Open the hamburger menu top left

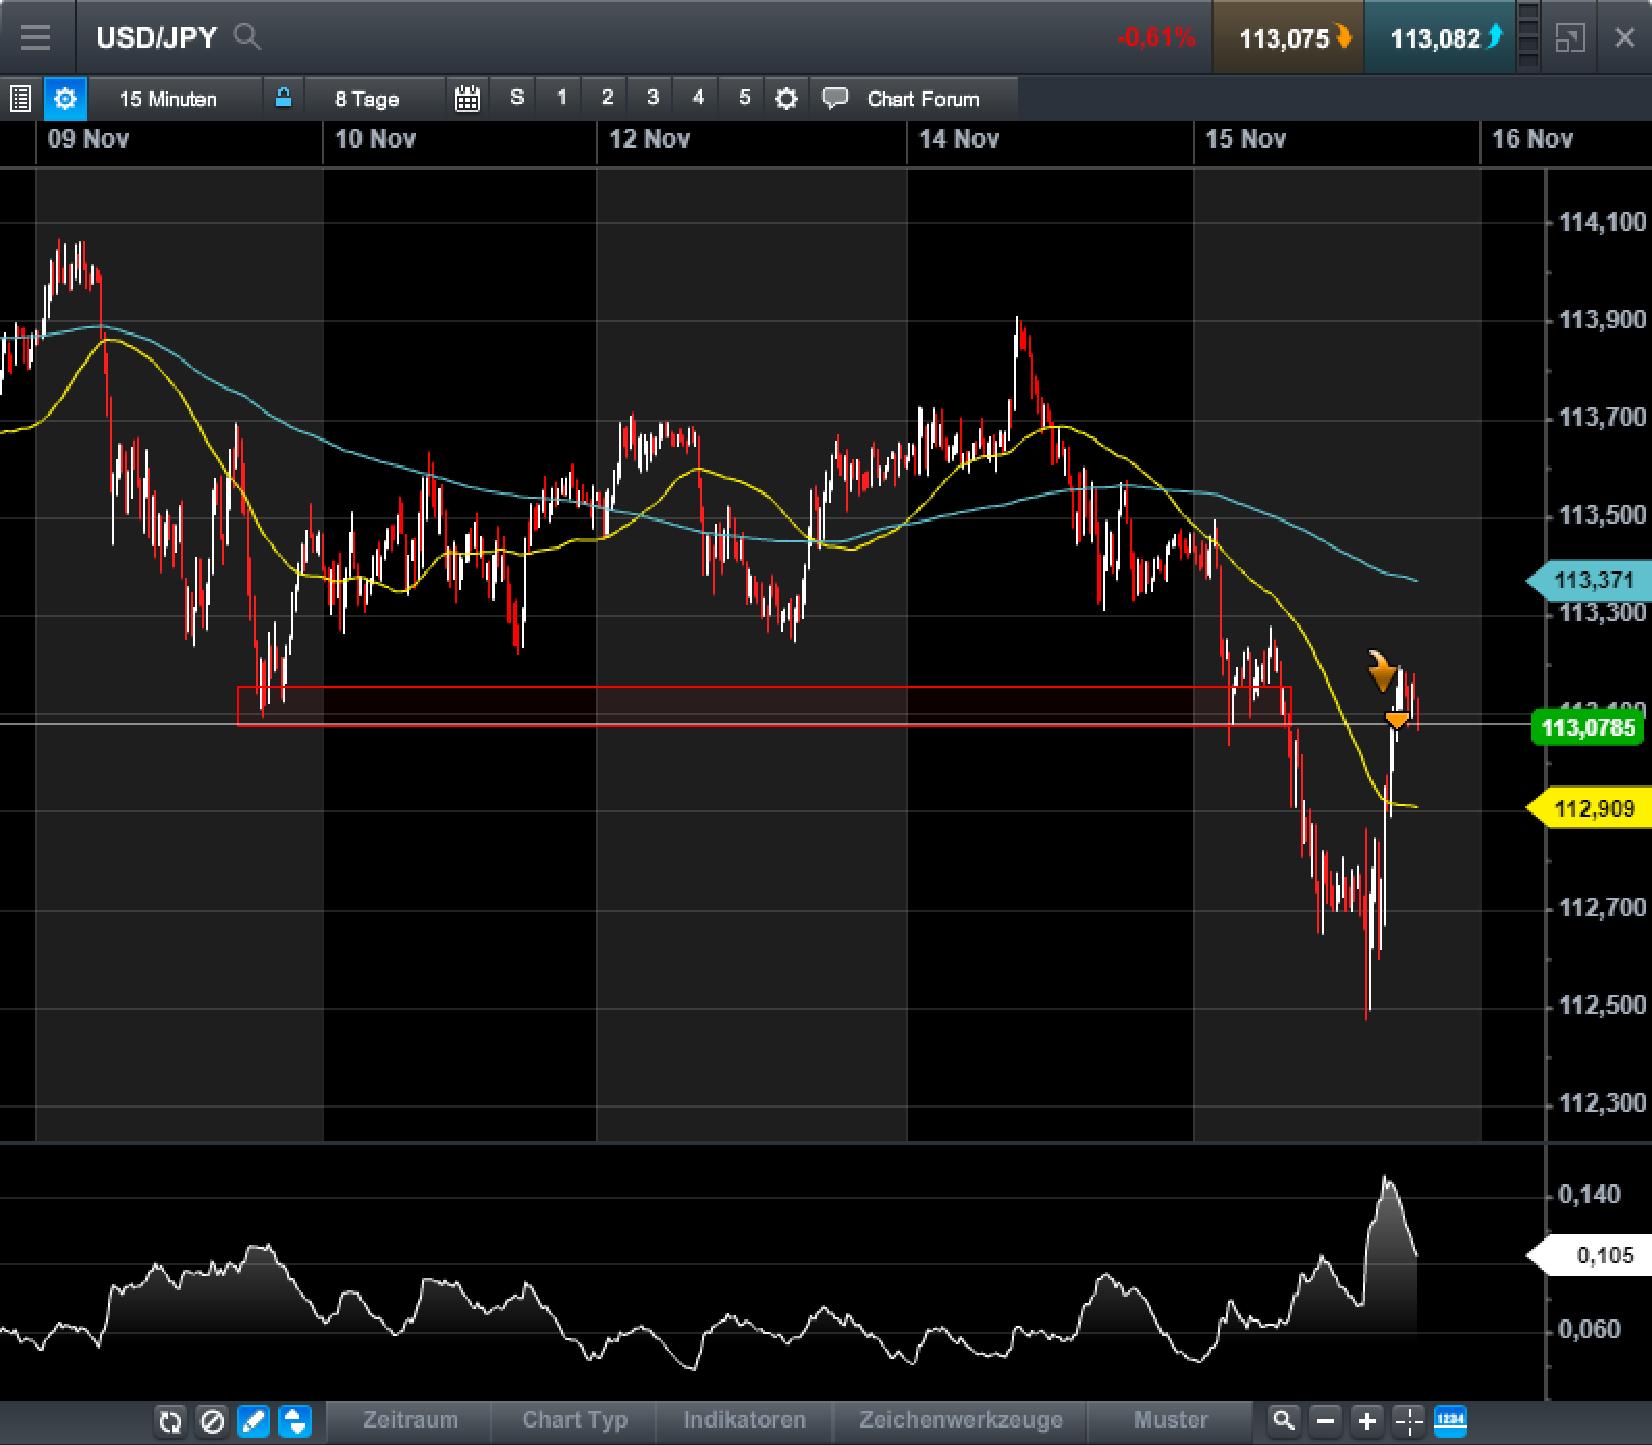36,38
